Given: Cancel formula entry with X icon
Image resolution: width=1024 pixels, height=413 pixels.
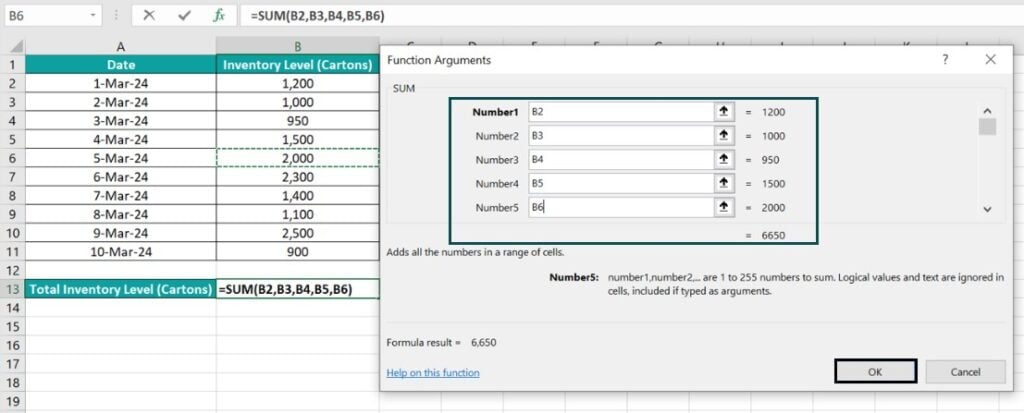Looking at the screenshot, I should click(149, 16).
